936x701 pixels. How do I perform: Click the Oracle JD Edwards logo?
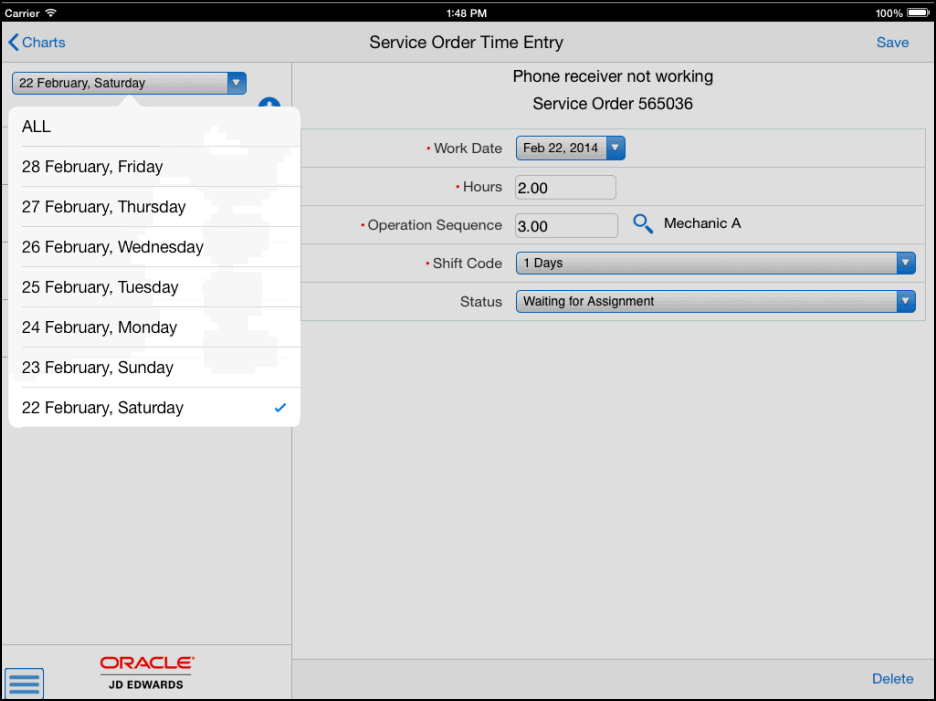coord(147,673)
